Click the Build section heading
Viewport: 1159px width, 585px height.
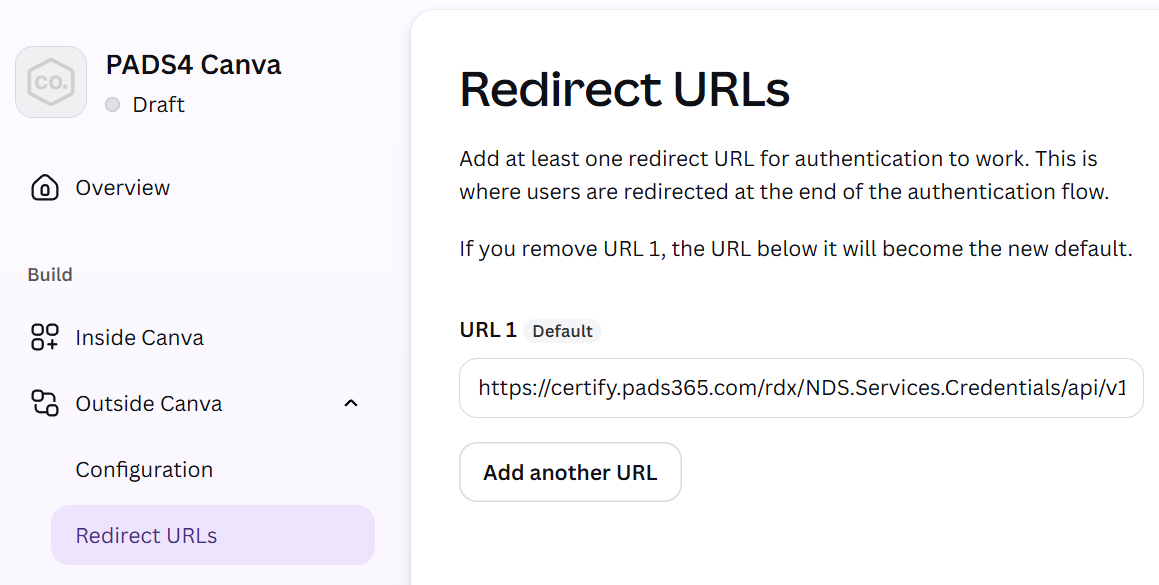click(x=50, y=274)
